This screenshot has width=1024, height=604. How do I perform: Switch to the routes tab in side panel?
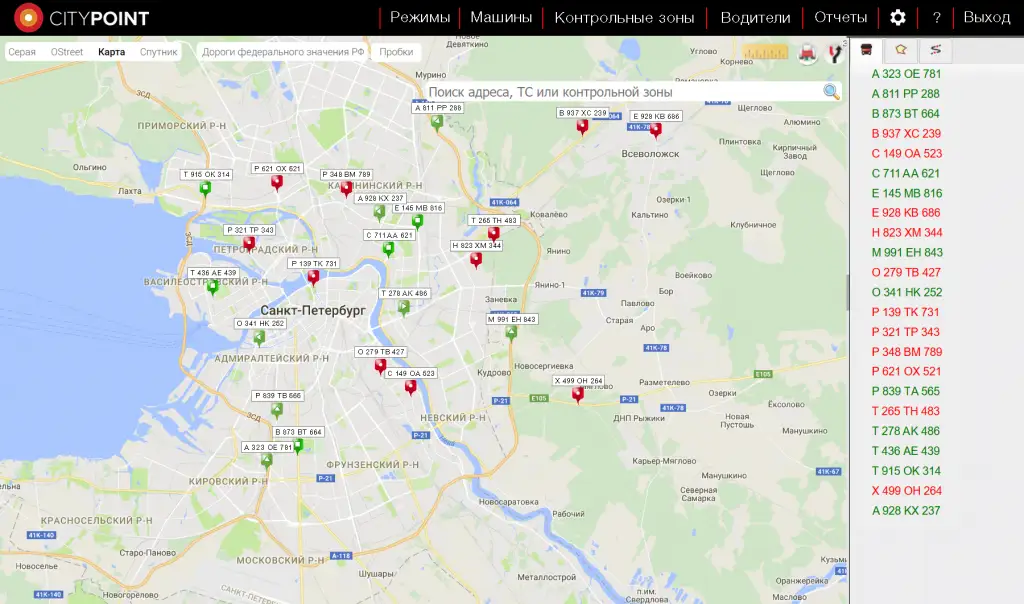tap(936, 49)
